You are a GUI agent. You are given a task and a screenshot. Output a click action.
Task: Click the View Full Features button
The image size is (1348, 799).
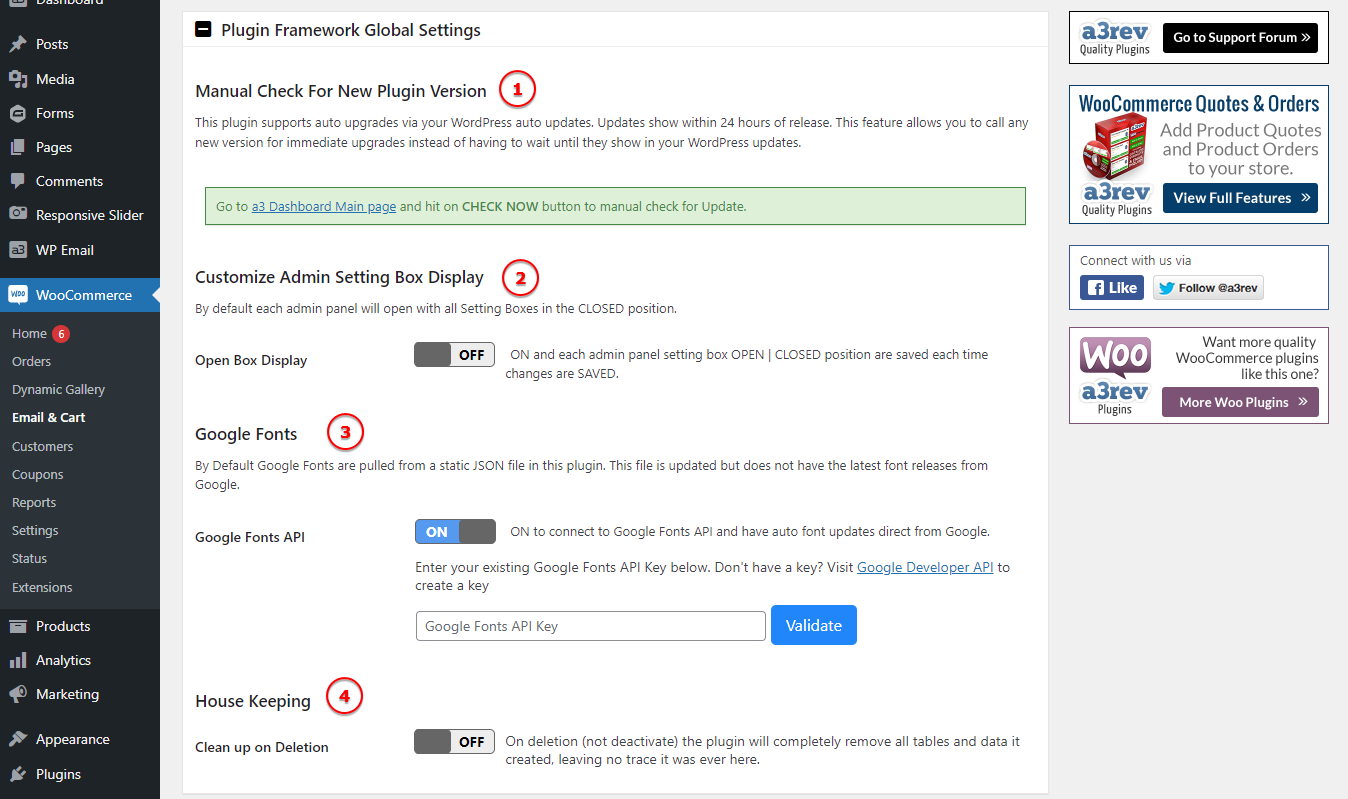click(1240, 198)
